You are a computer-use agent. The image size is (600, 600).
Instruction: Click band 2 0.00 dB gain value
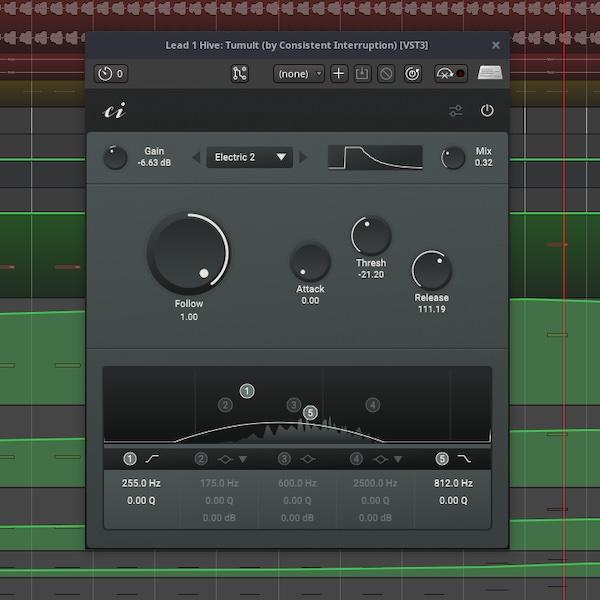coord(219,518)
